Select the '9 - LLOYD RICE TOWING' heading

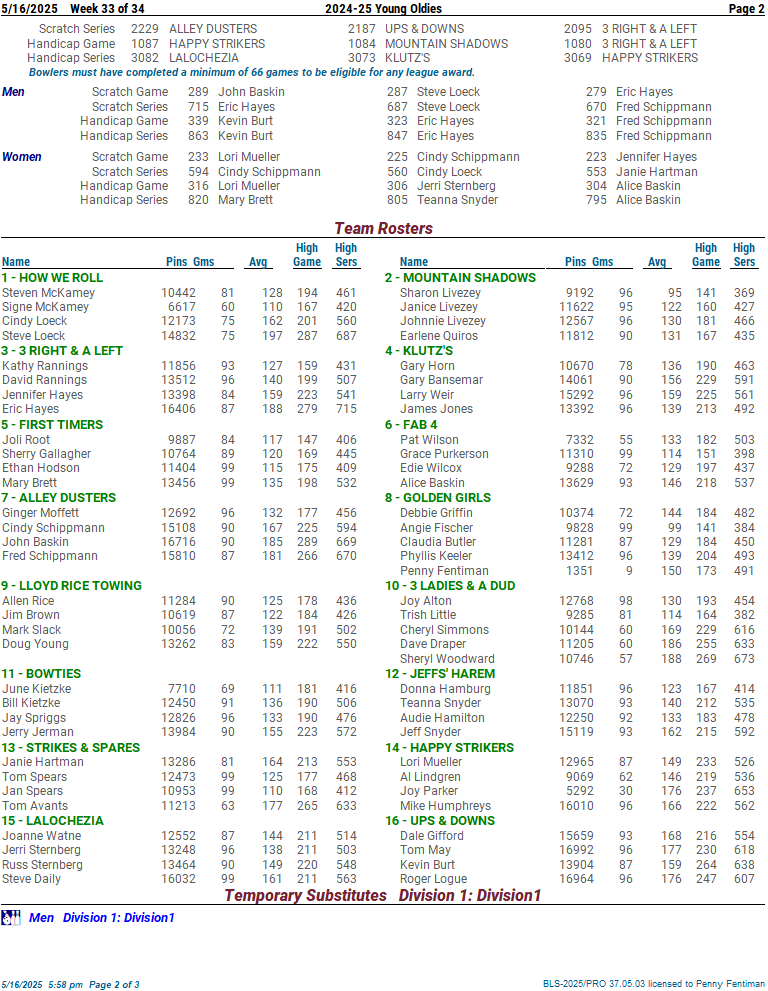click(x=71, y=586)
